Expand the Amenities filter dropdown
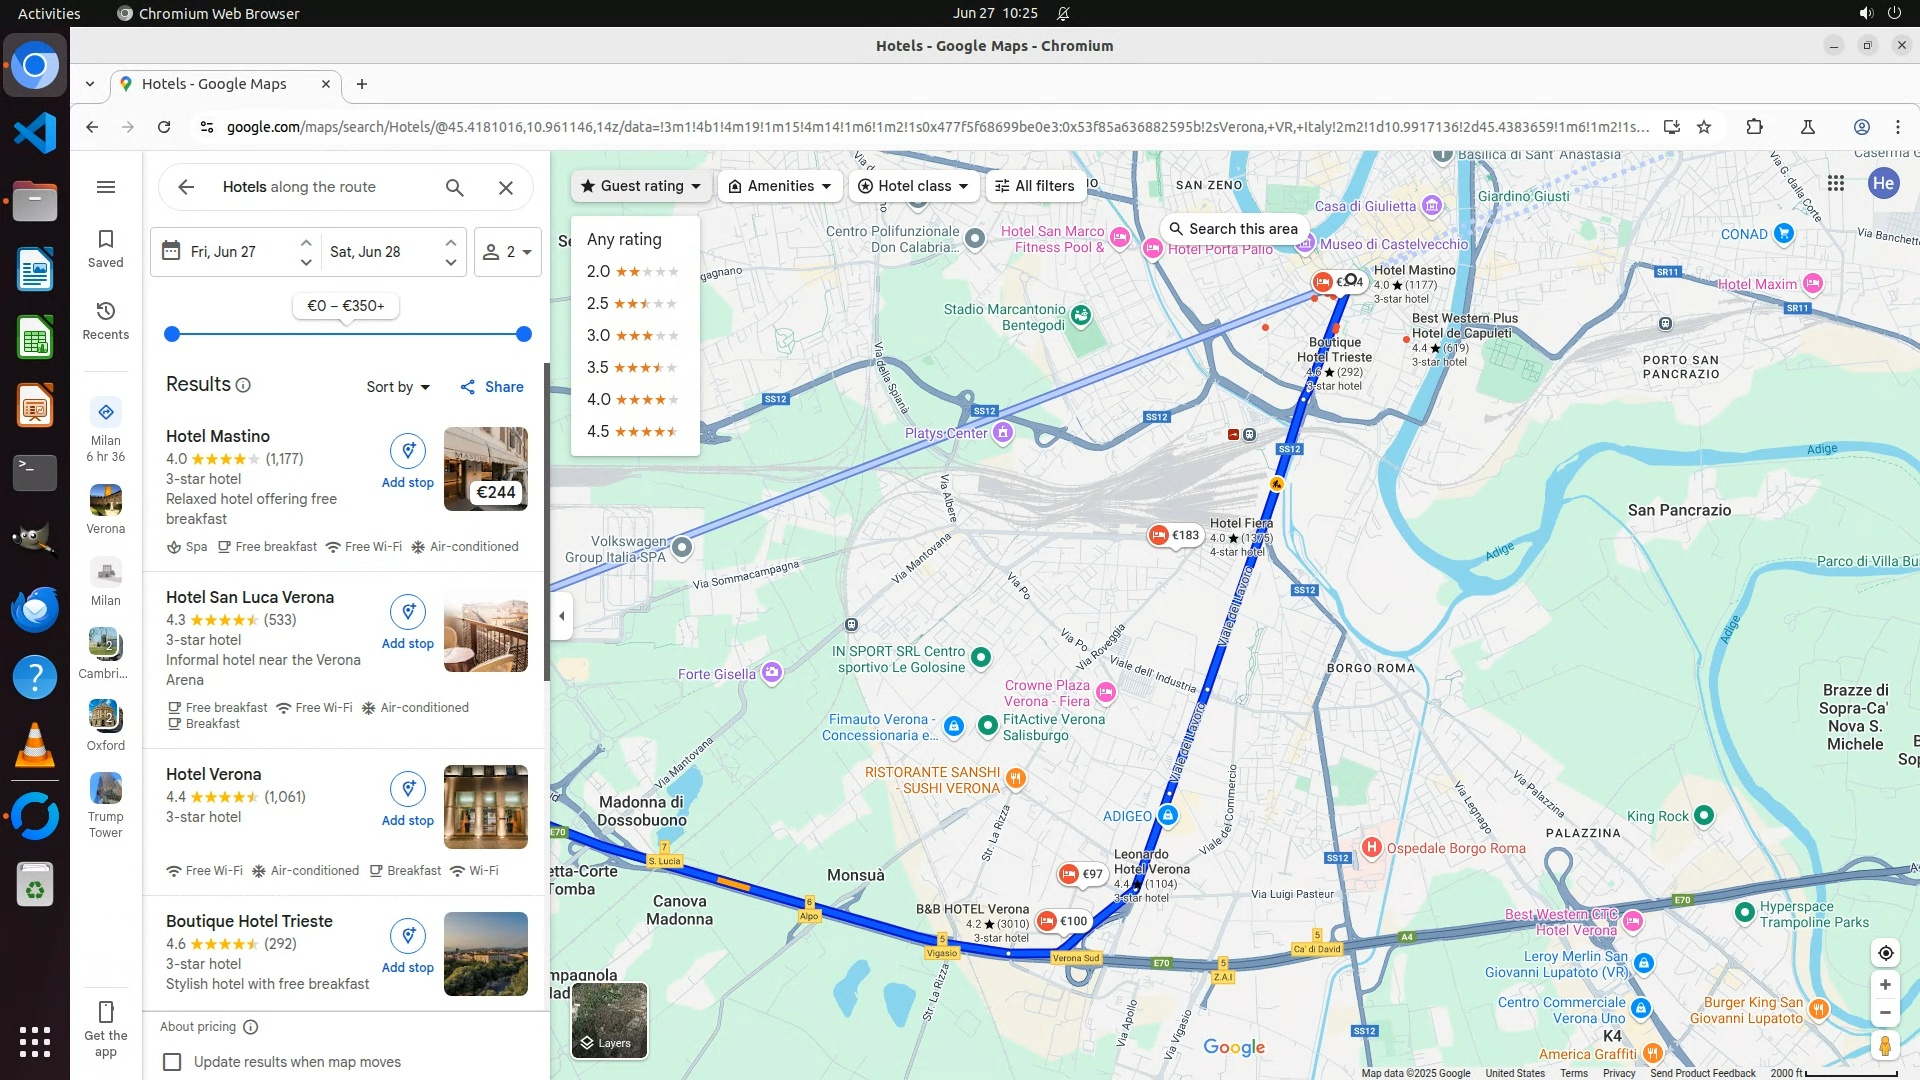 tap(780, 186)
